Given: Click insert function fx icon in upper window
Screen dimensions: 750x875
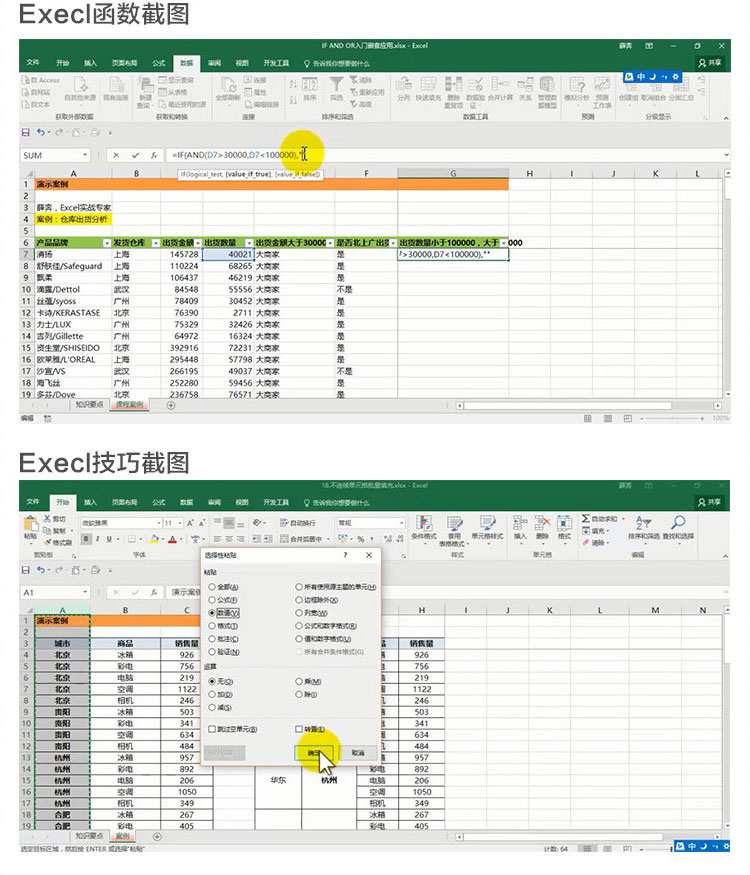Looking at the screenshot, I should tap(153, 155).
